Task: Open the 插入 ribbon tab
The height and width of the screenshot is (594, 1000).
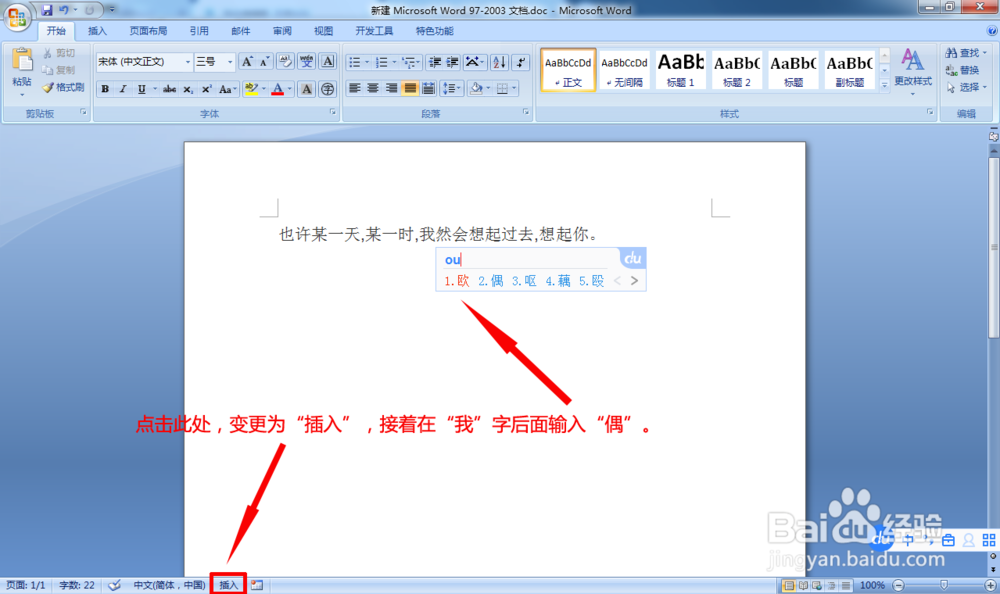Action: click(97, 31)
